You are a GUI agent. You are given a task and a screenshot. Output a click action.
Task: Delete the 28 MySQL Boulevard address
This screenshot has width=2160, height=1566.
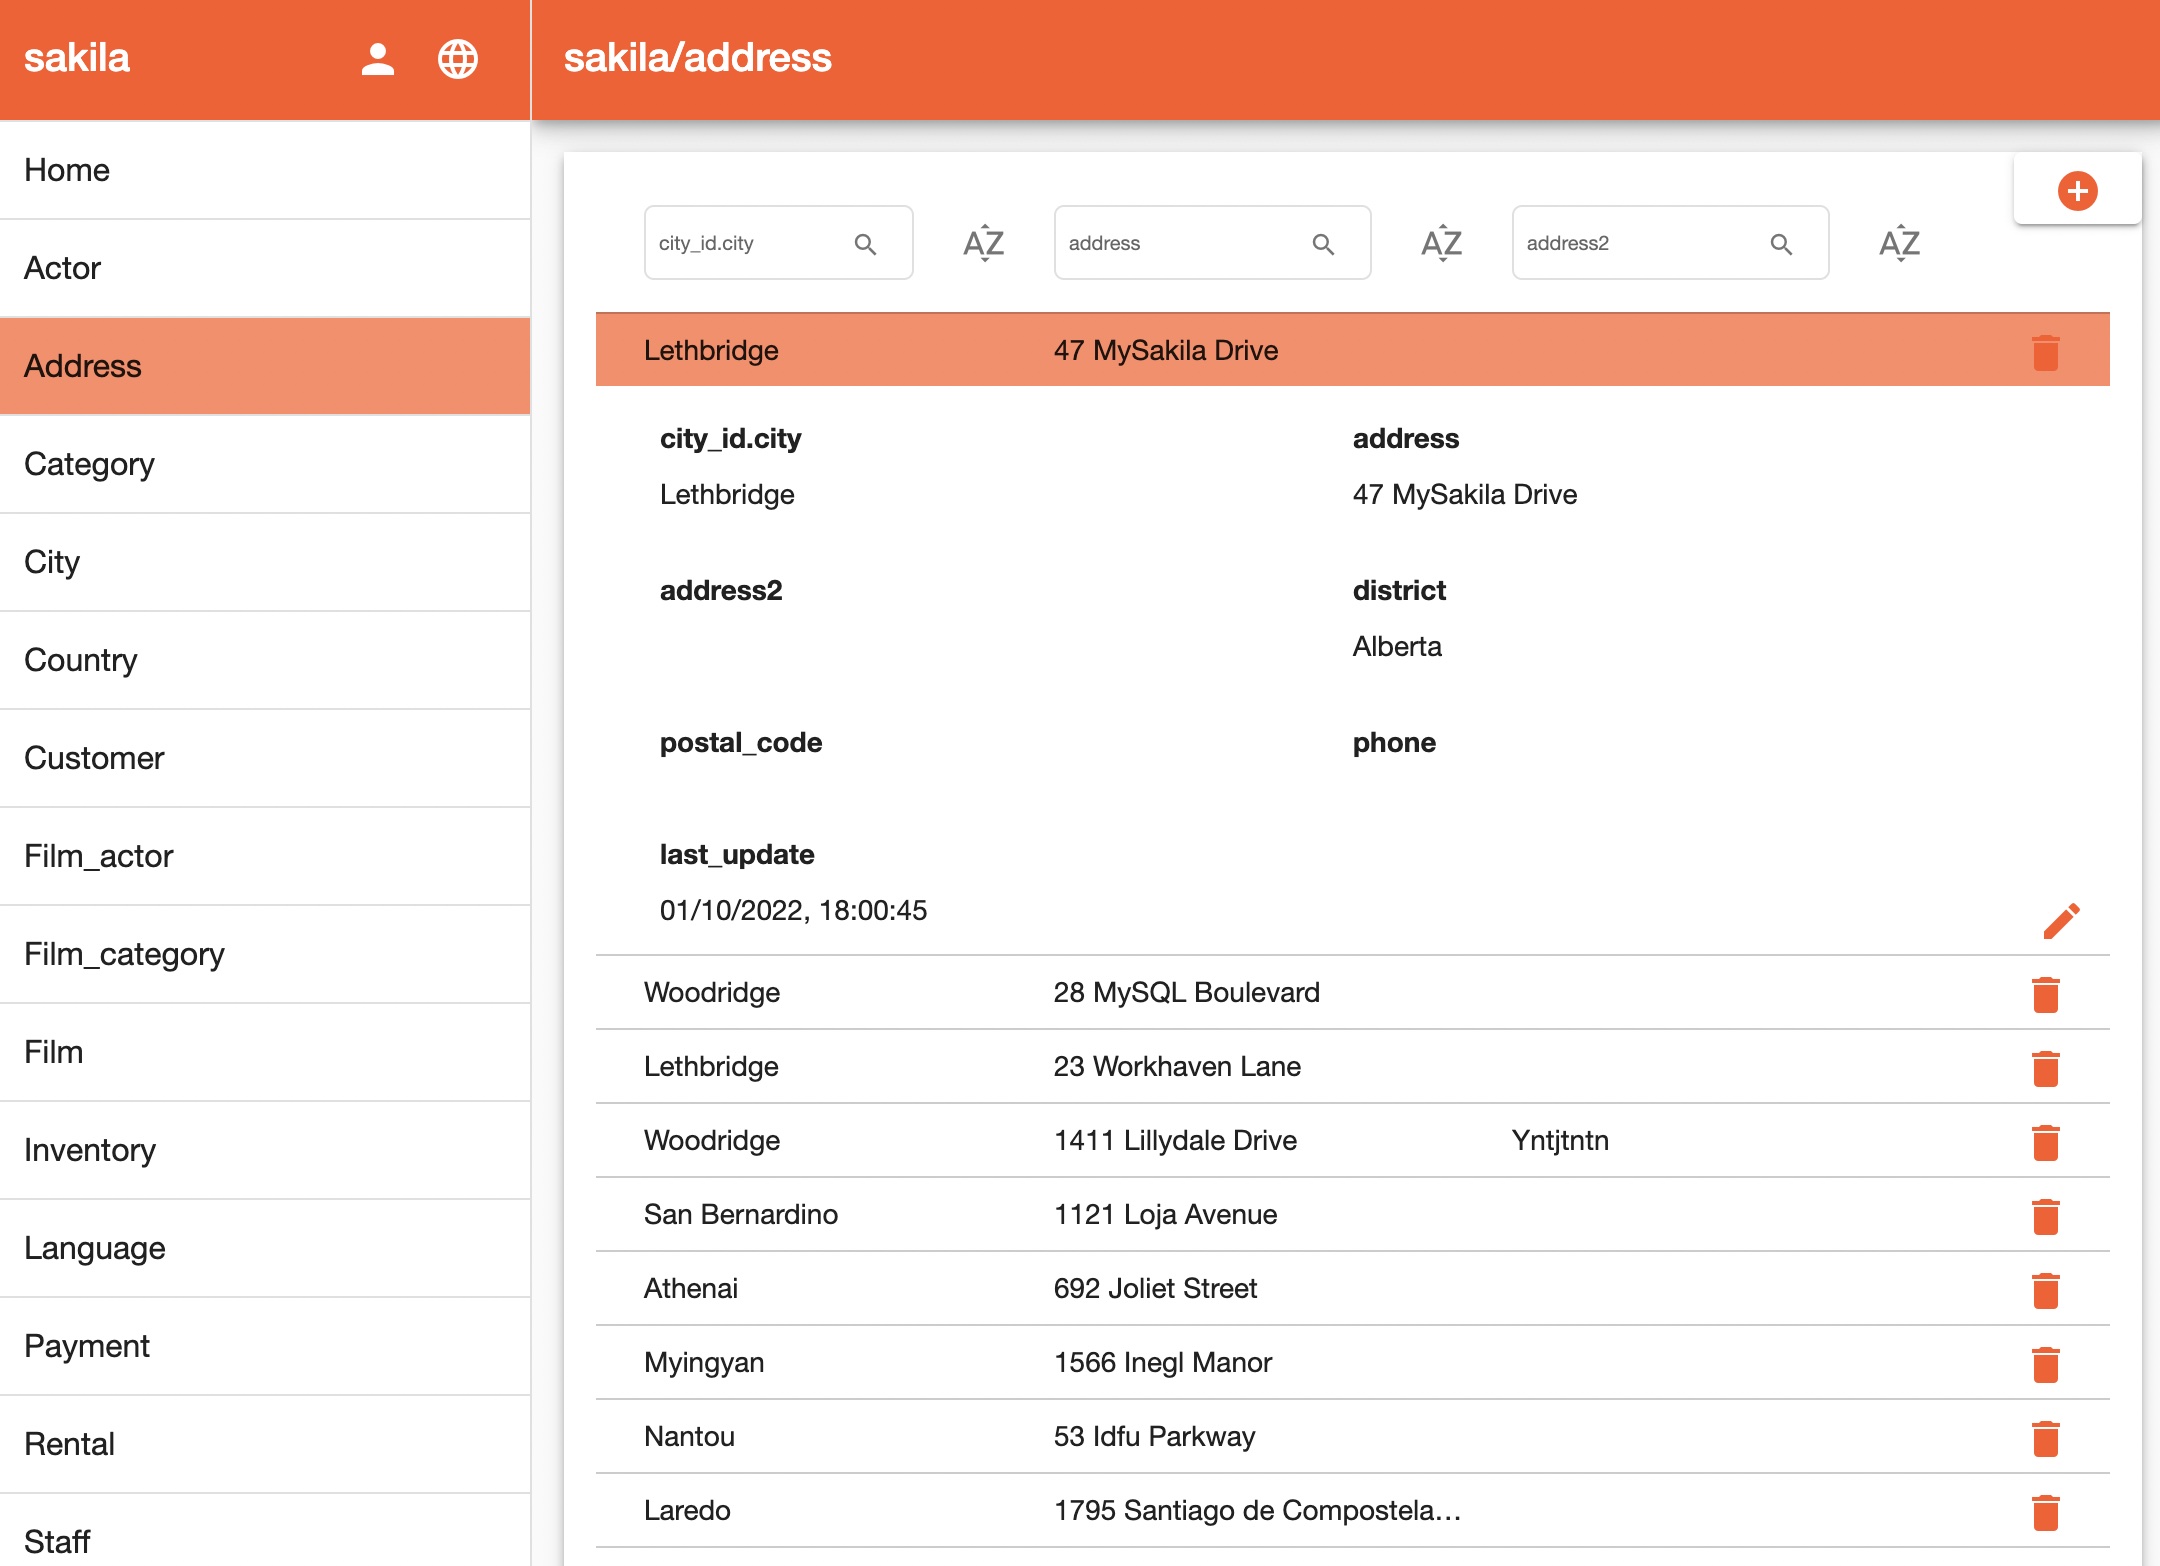[x=2045, y=994]
